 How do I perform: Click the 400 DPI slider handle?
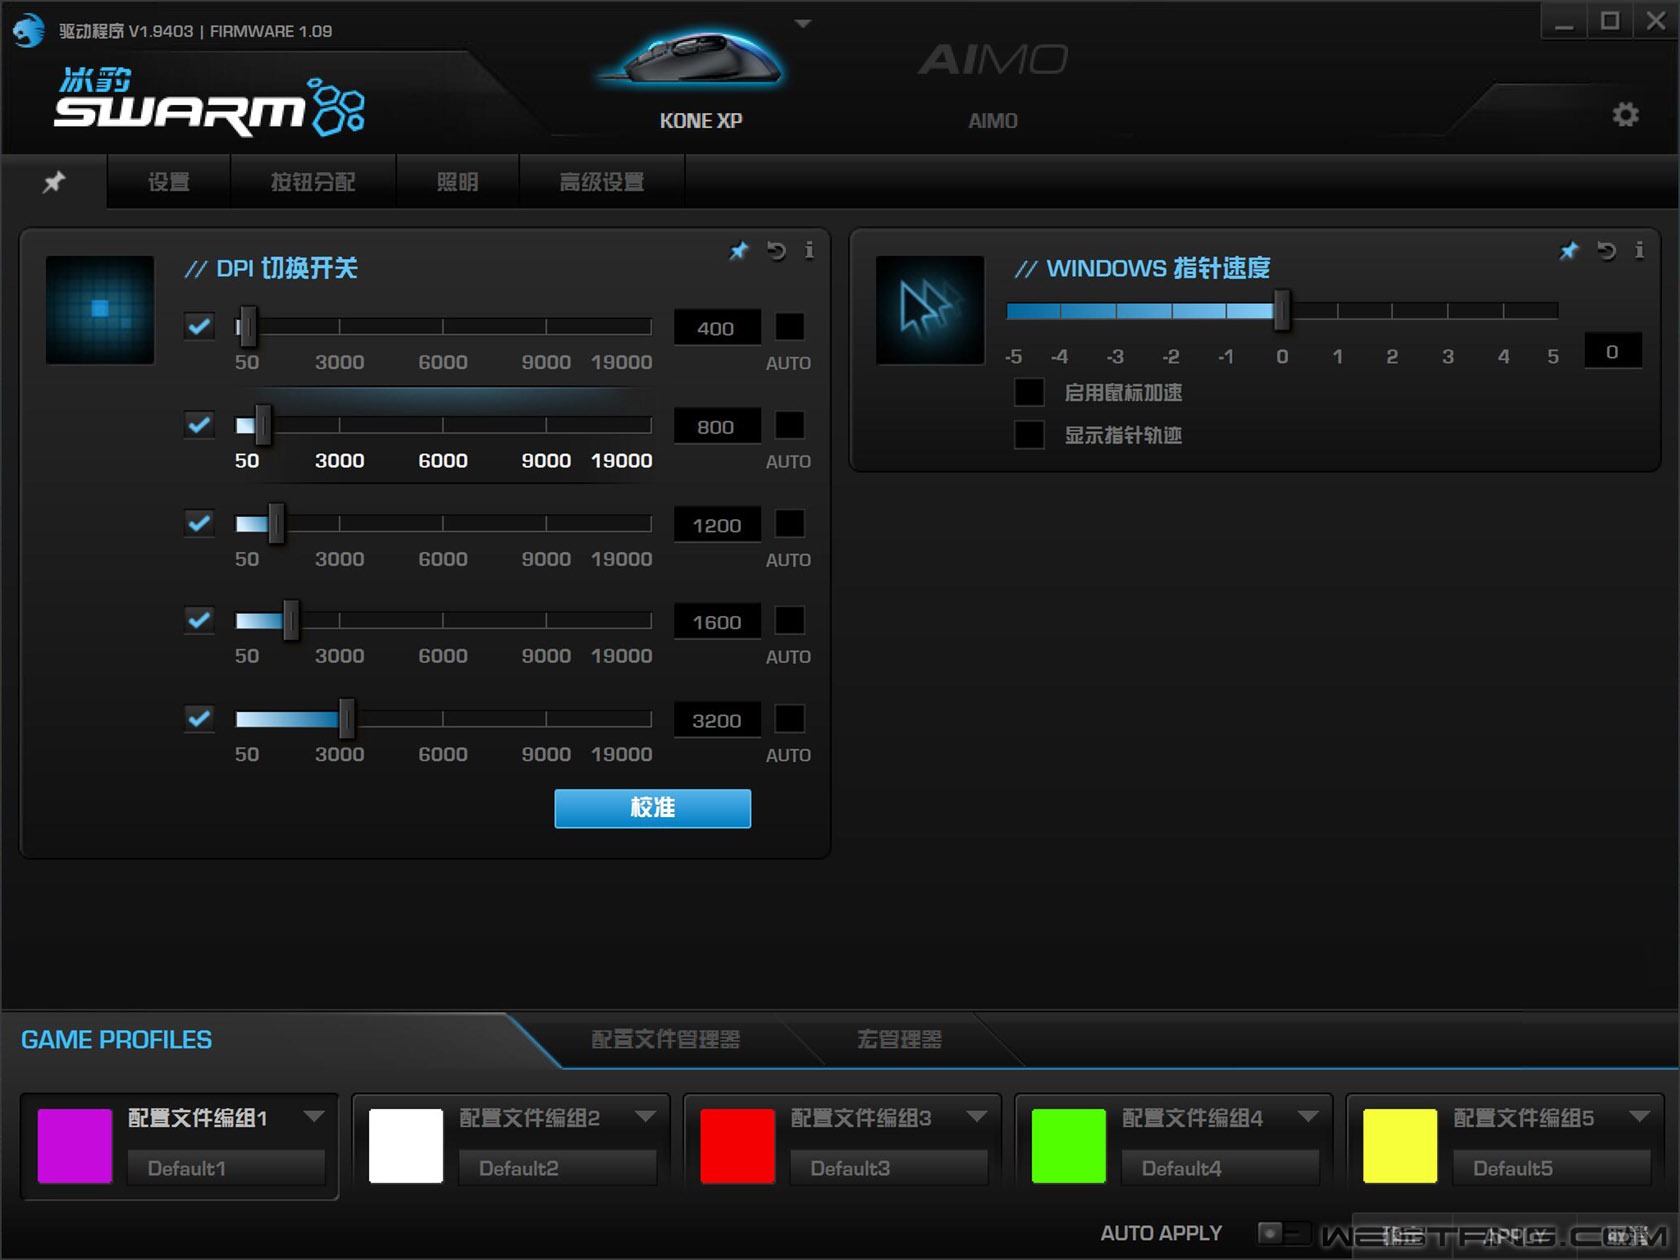click(x=248, y=326)
